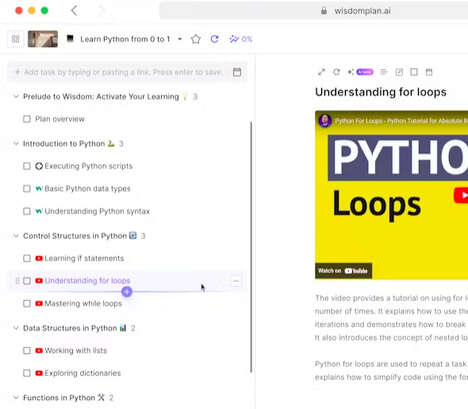
Task: Open the Executing Python scripts task
Action: 89,166
